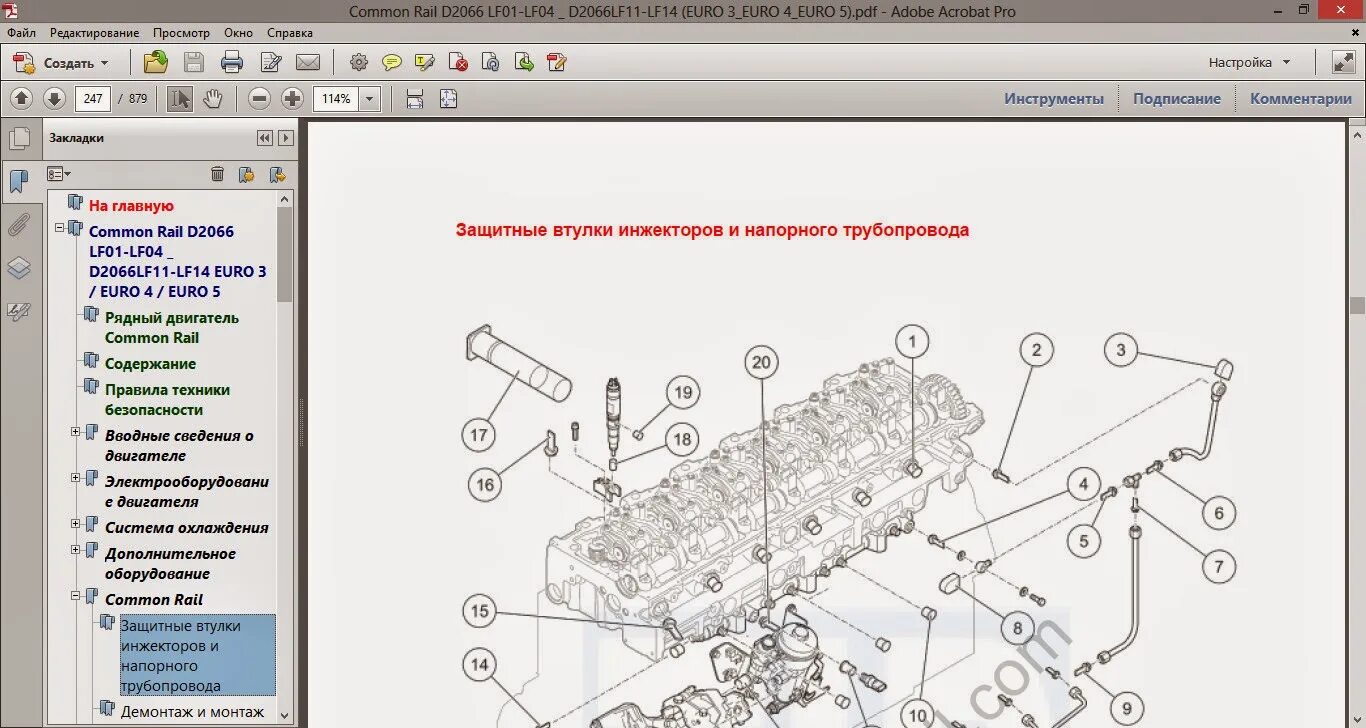
Task: Open the Файл menu
Action: coord(21,33)
